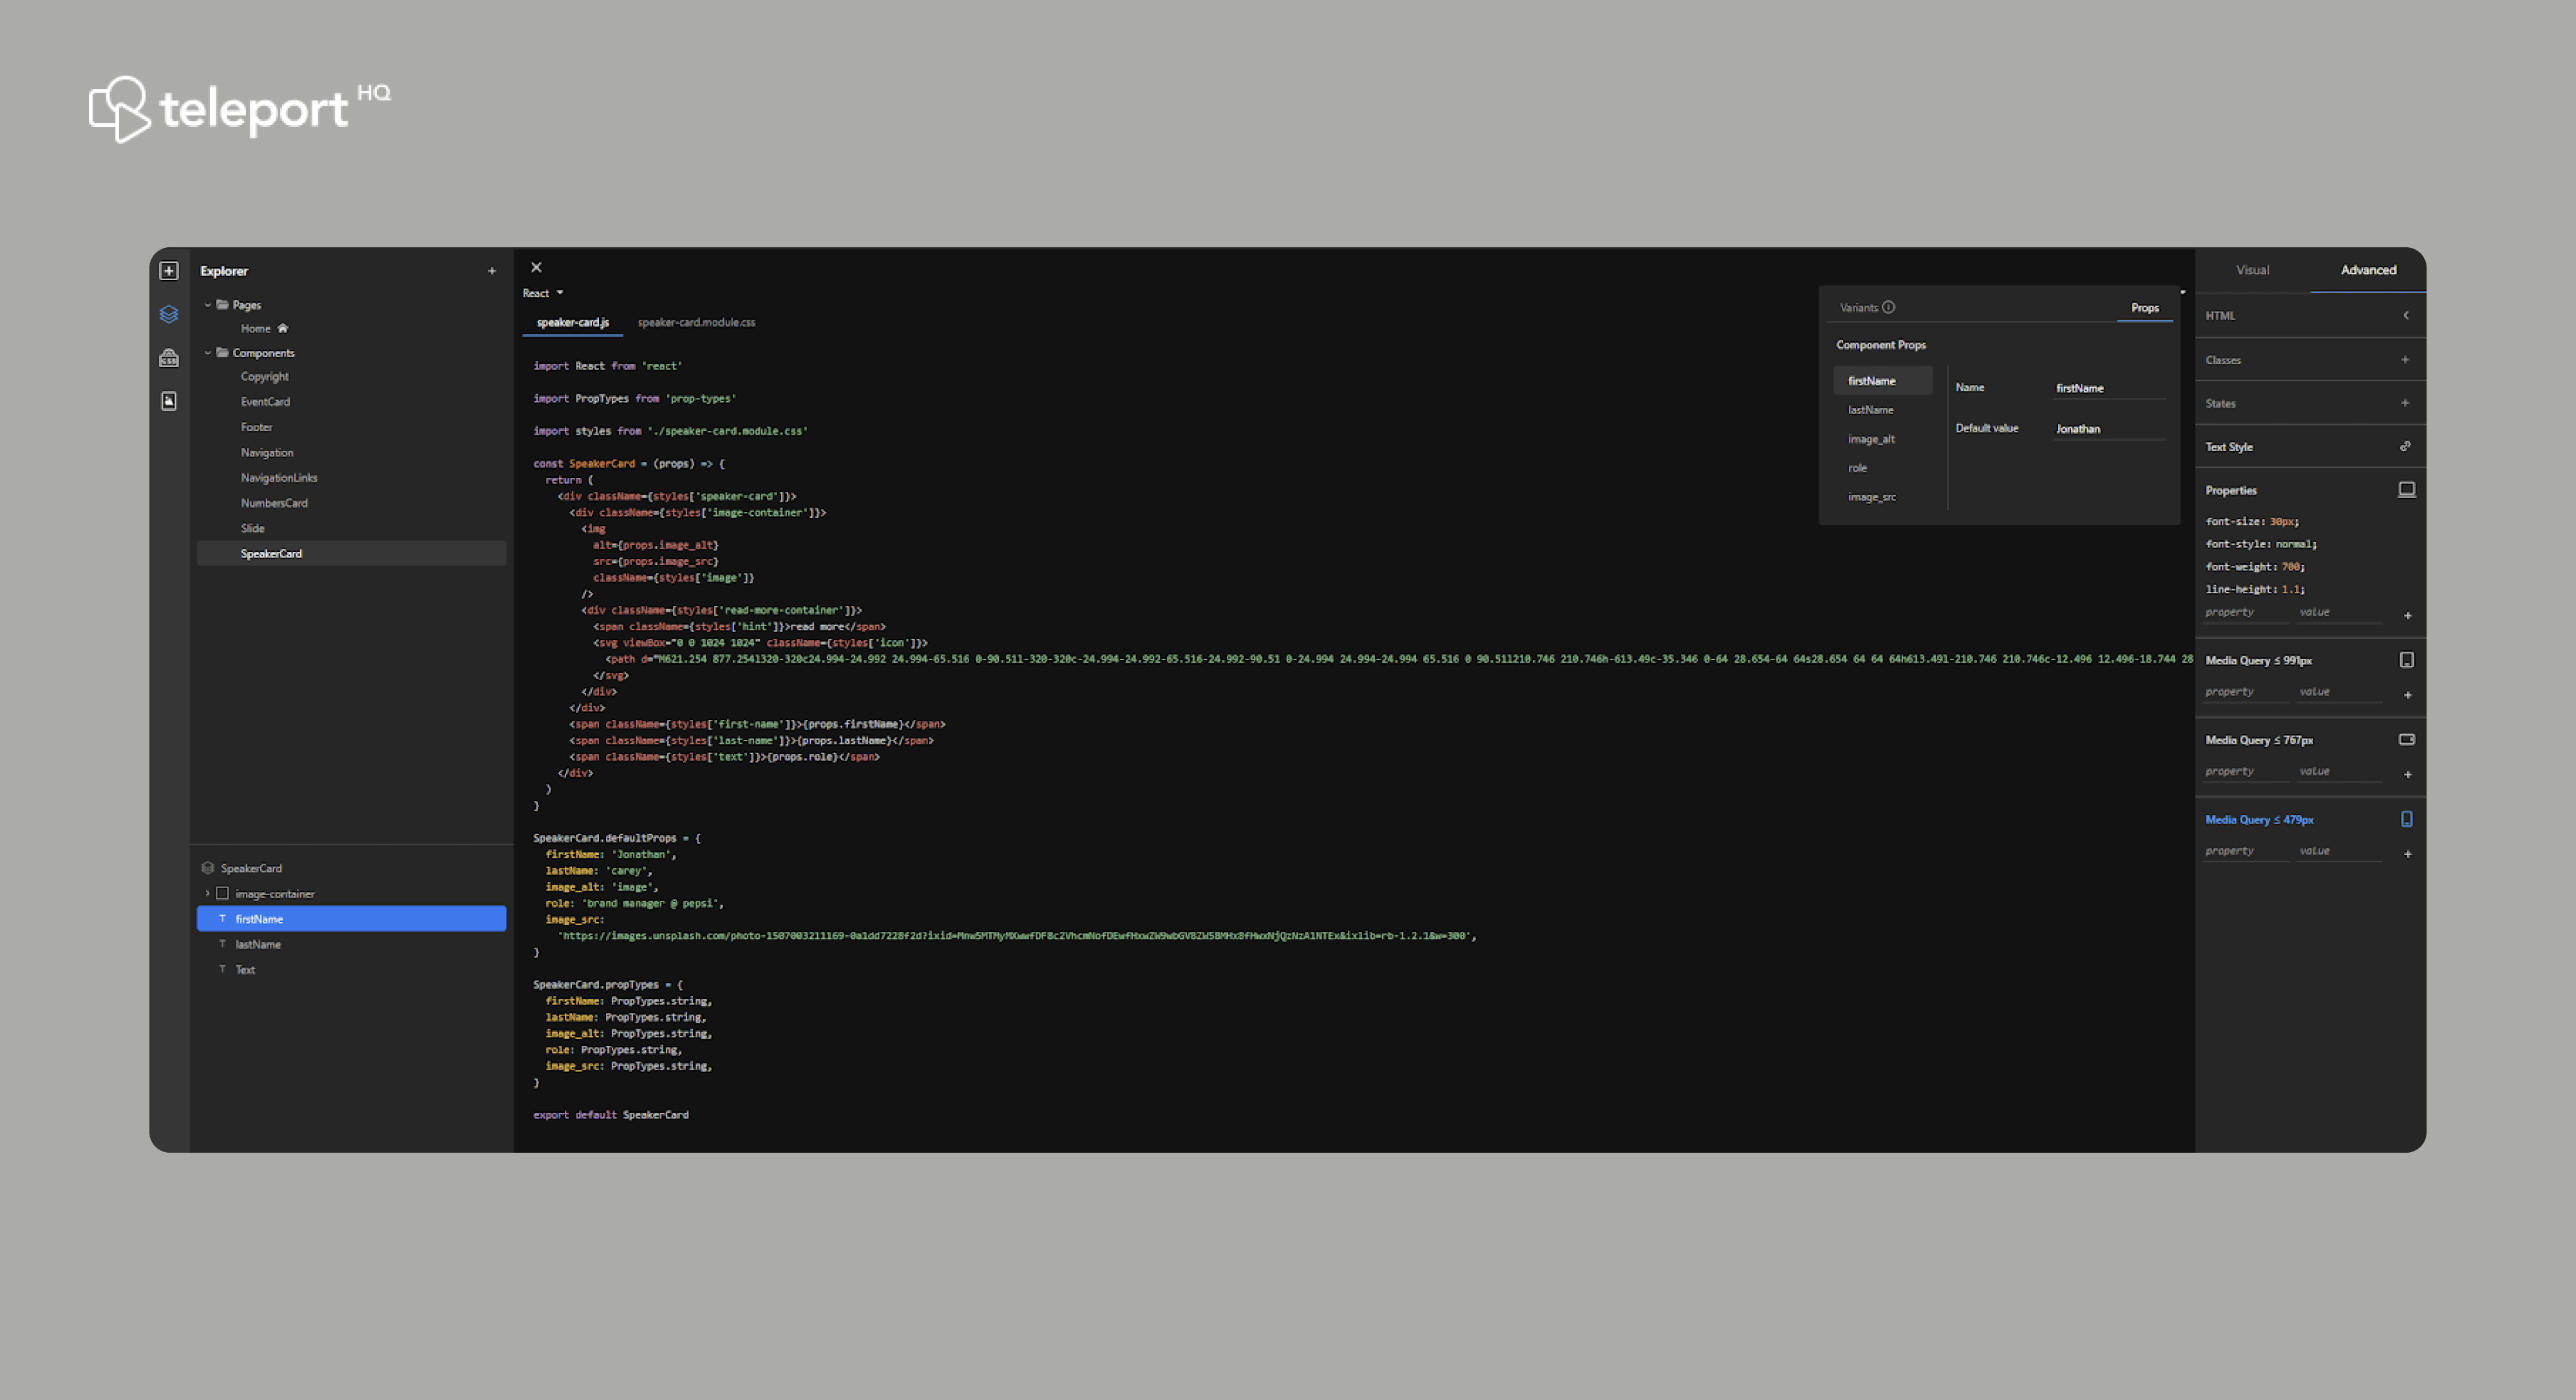Image resolution: width=2576 pixels, height=1400 pixels.
Task: Switch to the Visual tab
Action: tap(2252, 270)
